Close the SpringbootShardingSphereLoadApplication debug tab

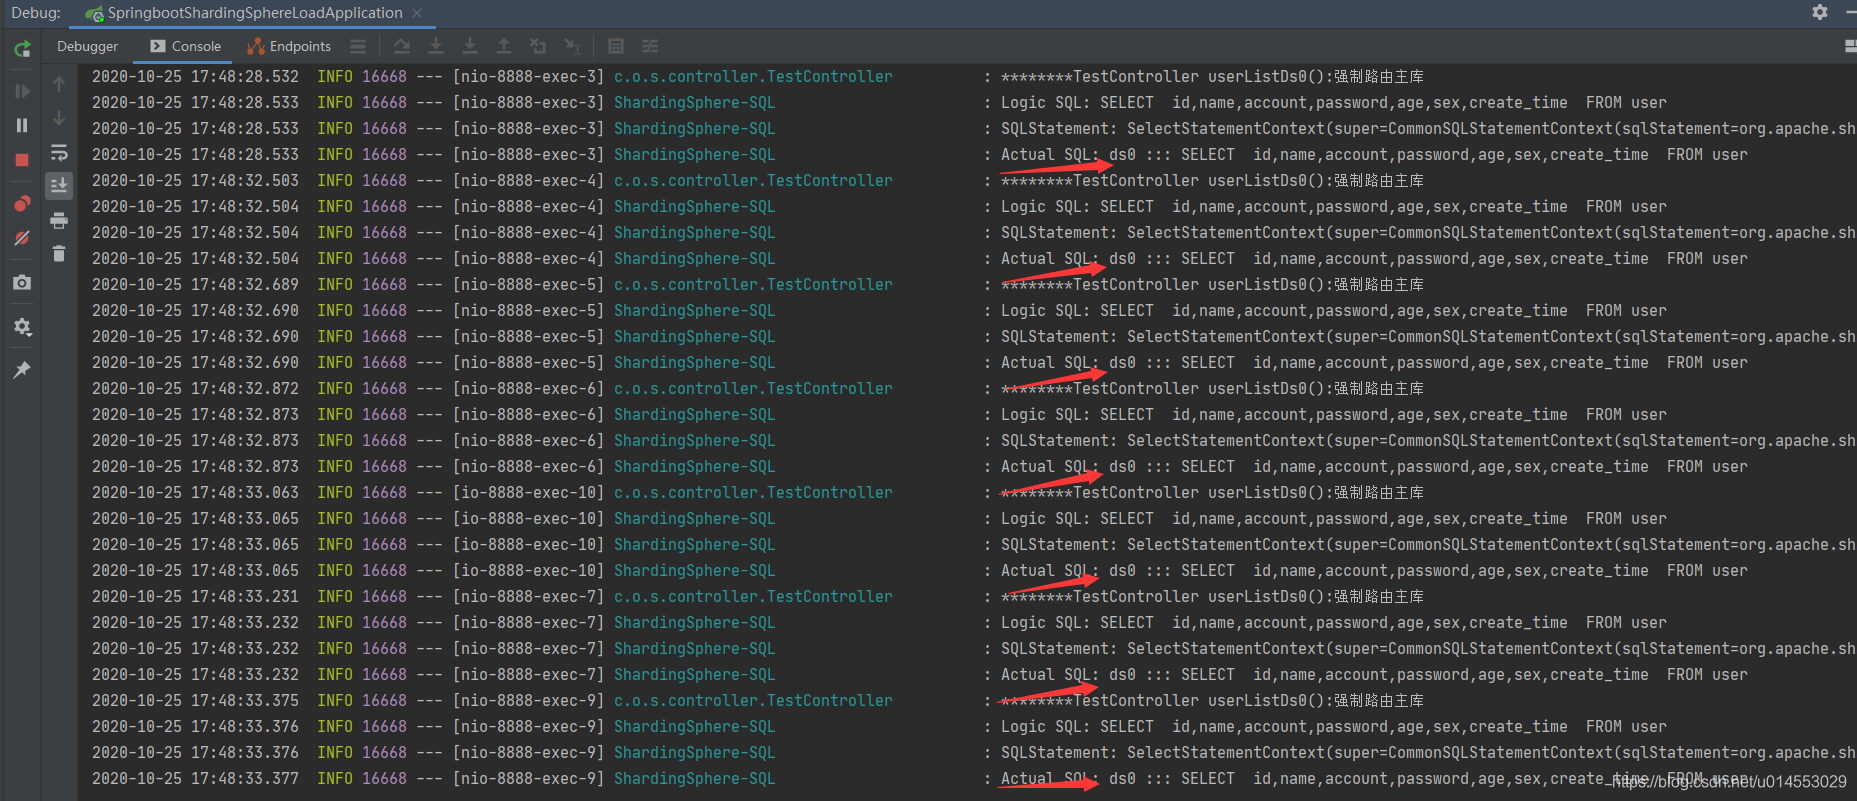click(417, 13)
